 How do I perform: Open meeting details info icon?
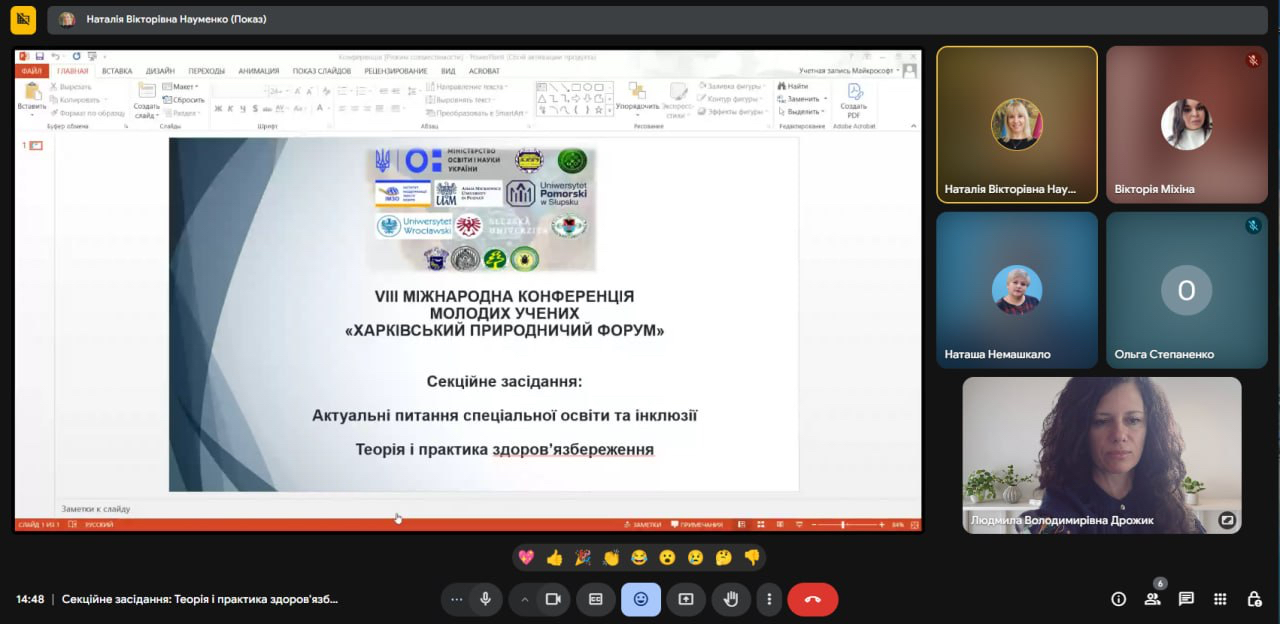pyautogui.click(x=1119, y=599)
